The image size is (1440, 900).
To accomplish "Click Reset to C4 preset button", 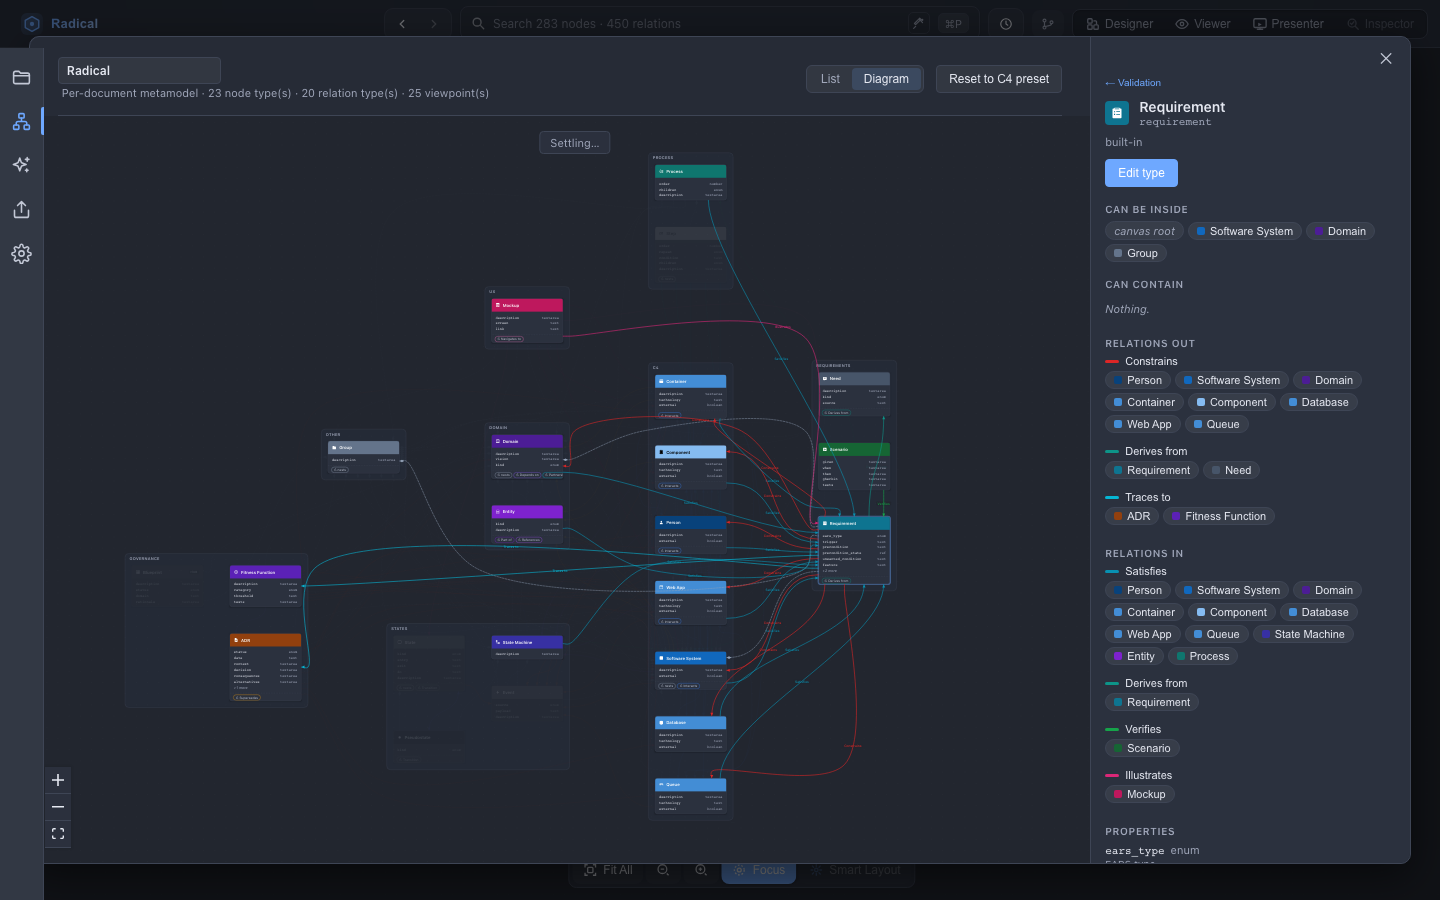I will tap(999, 79).
